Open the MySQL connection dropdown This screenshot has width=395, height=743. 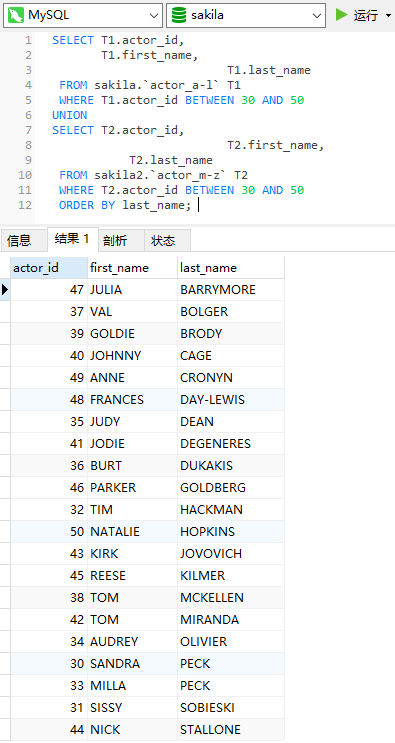(83, 15)
